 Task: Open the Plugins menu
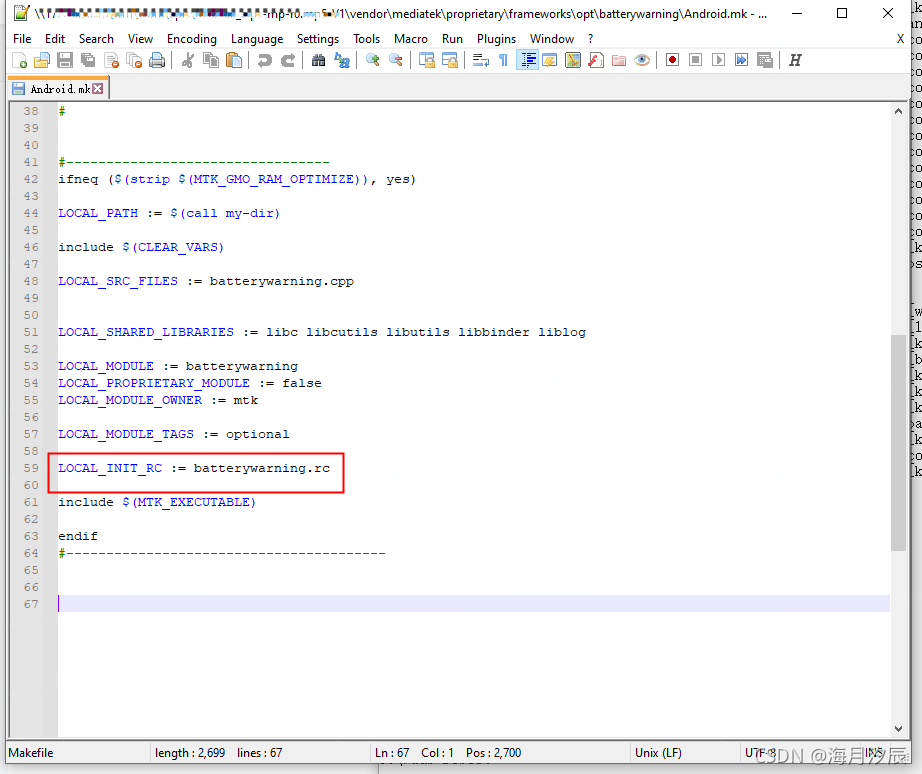[x=496, y=39]
